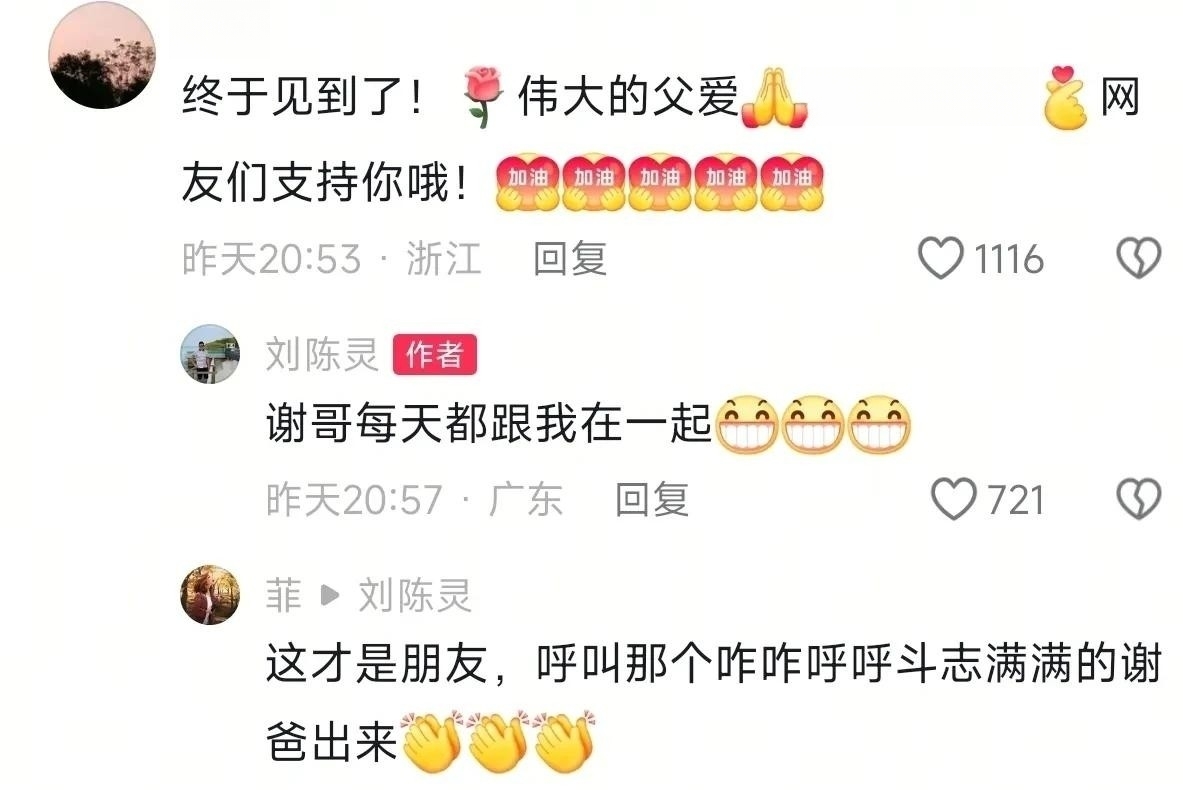Tap 刘陈灵 name in the reply-to header
The width and height of the screenshot is (1183, 790).
click(414, 595)
